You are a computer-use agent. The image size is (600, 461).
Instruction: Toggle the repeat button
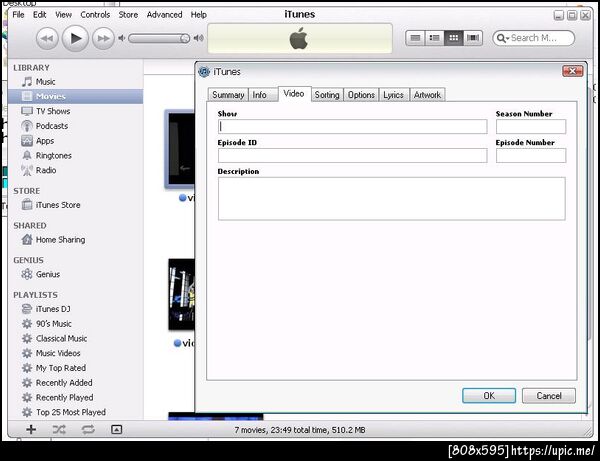tap(88, 430)
